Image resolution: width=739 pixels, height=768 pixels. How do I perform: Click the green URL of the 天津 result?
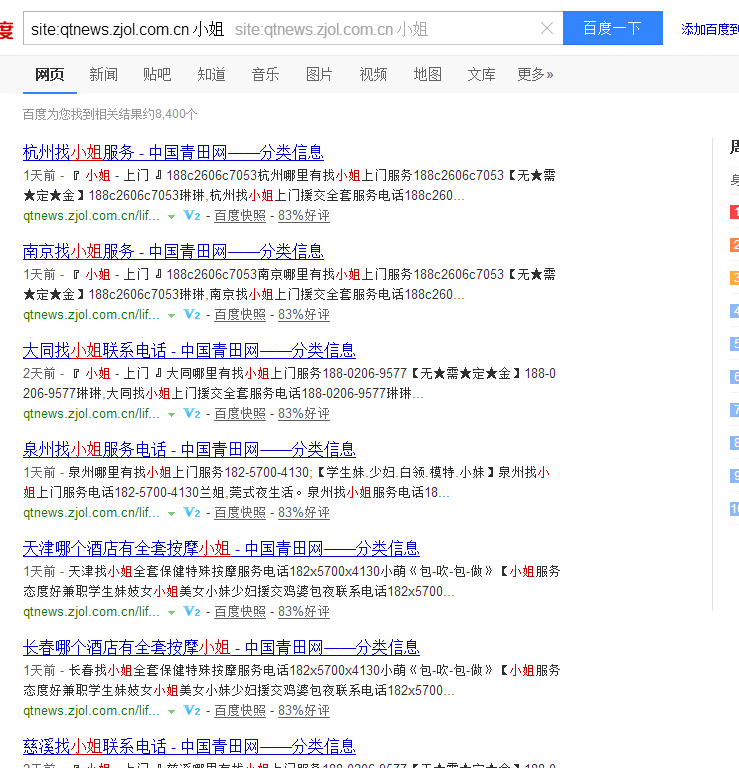pyautogui.click(x=92, y=611)
